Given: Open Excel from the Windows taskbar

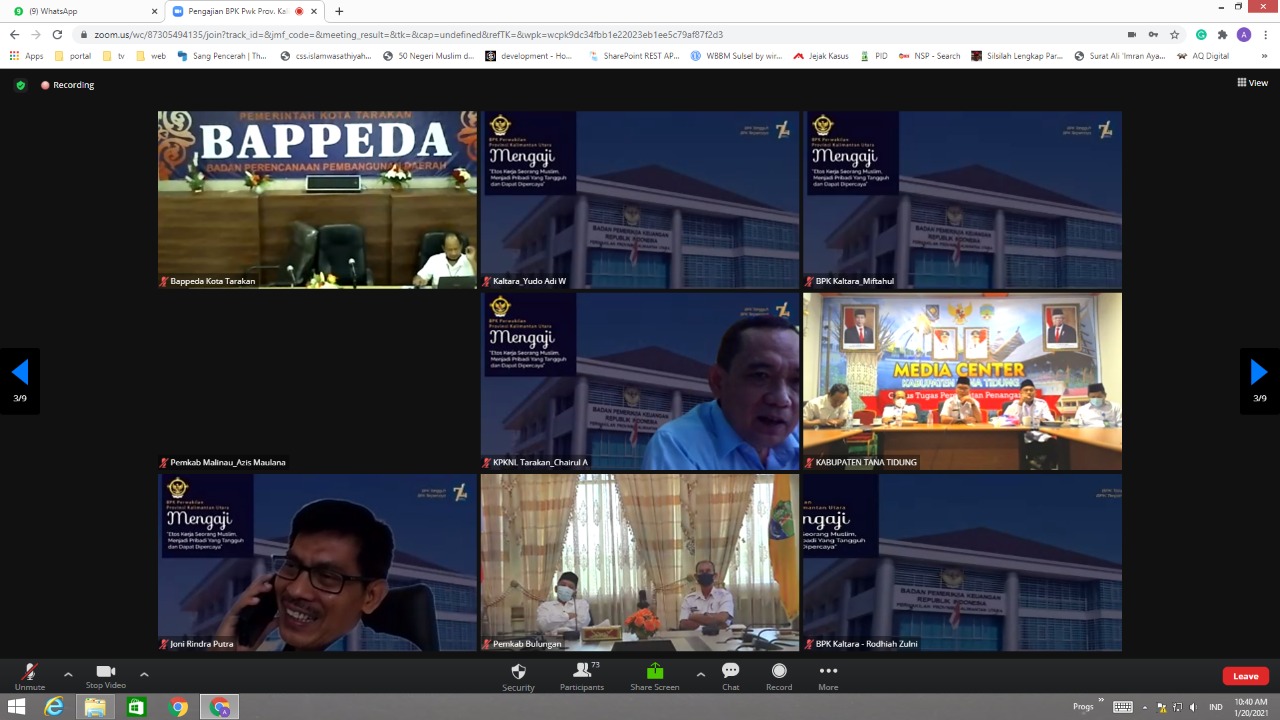Looking at the screenshot, I should pos(136,707).
